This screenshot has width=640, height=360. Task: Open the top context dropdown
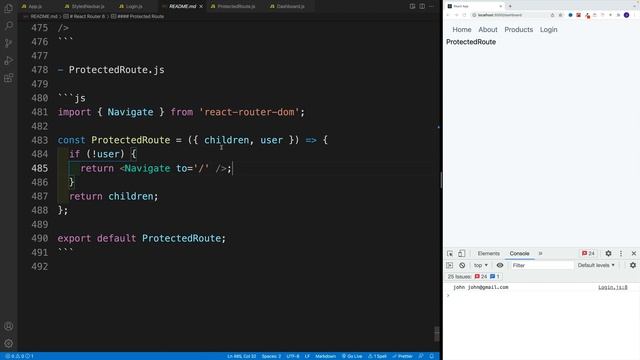pos(480,265)
